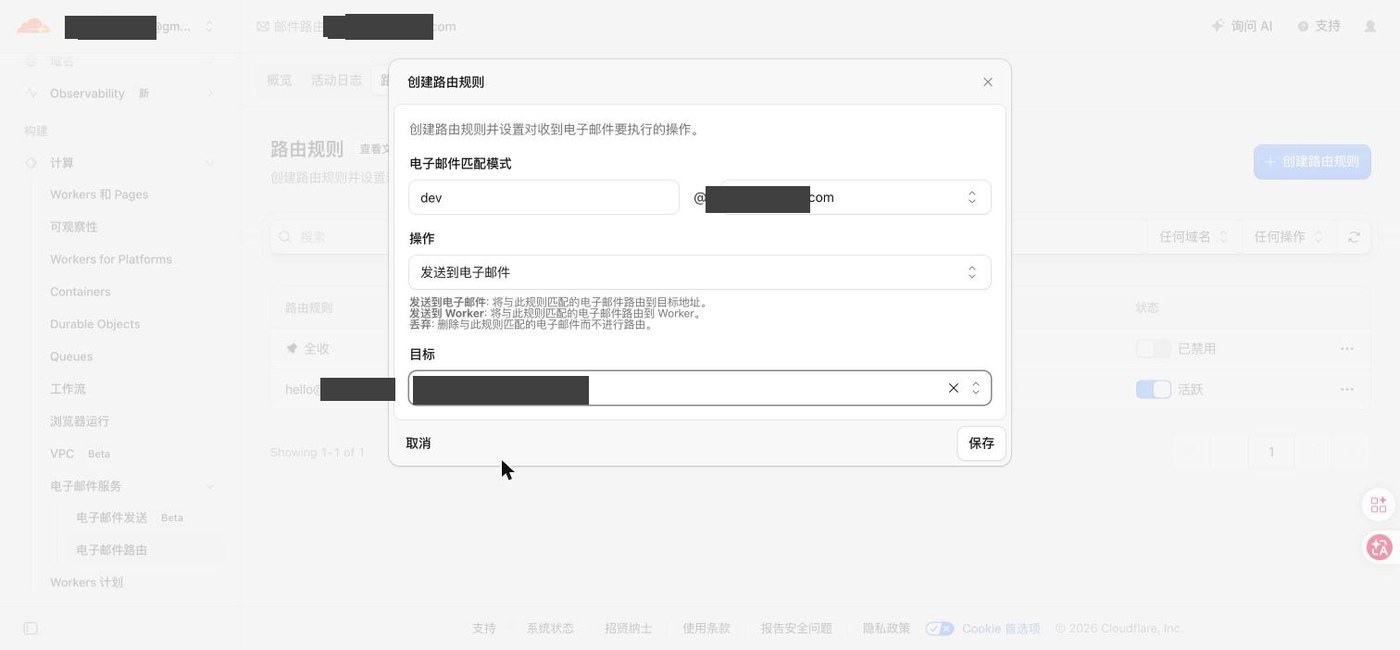Image resolution: width=1400 pixels, height=650 pixels.
Task: Click the 创建路由规则 button behind dialog
Action: coord(1312,161)
